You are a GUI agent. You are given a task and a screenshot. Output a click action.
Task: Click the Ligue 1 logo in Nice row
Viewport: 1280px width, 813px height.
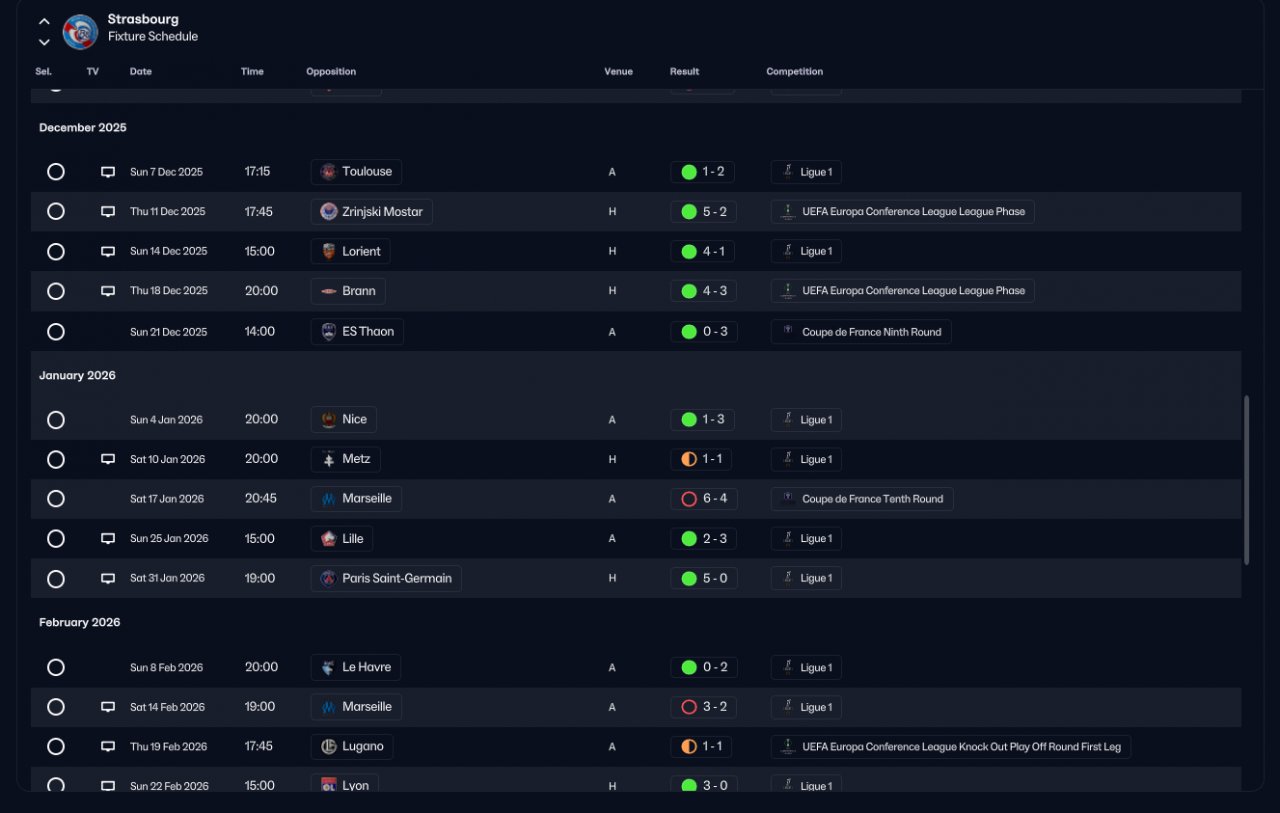[x=788, y=420]
